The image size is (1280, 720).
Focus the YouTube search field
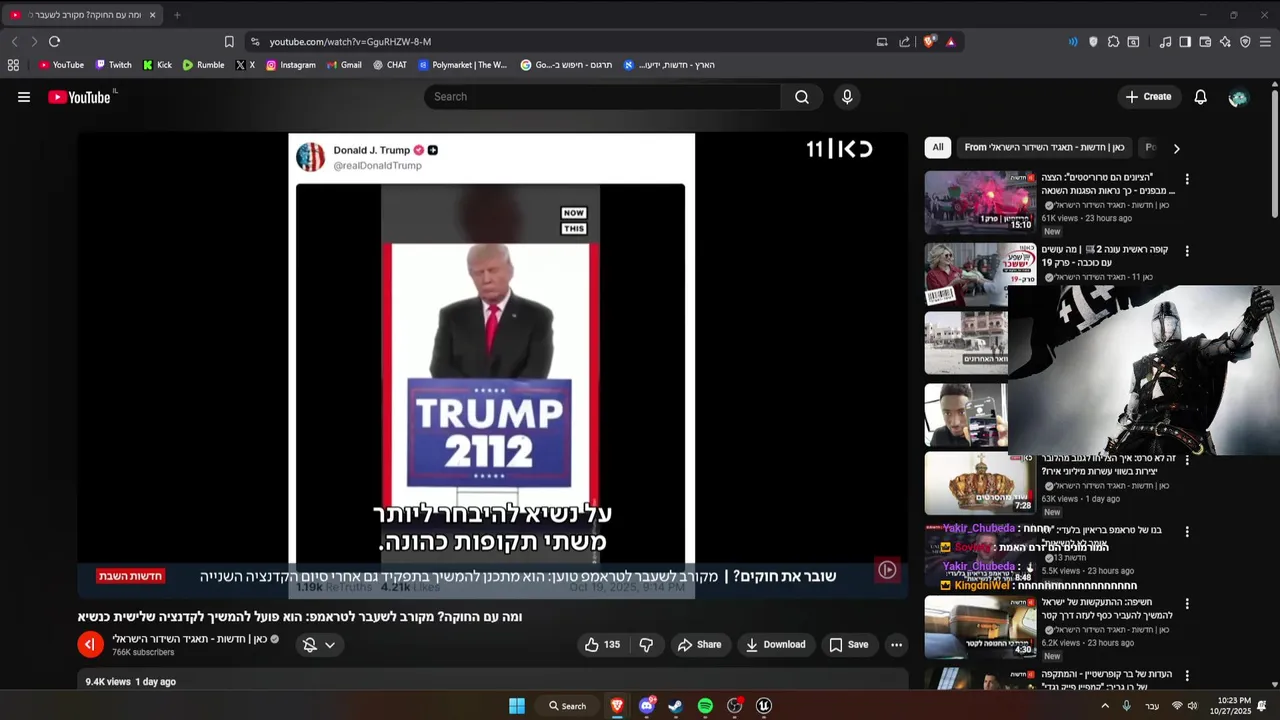click(603, 97)
